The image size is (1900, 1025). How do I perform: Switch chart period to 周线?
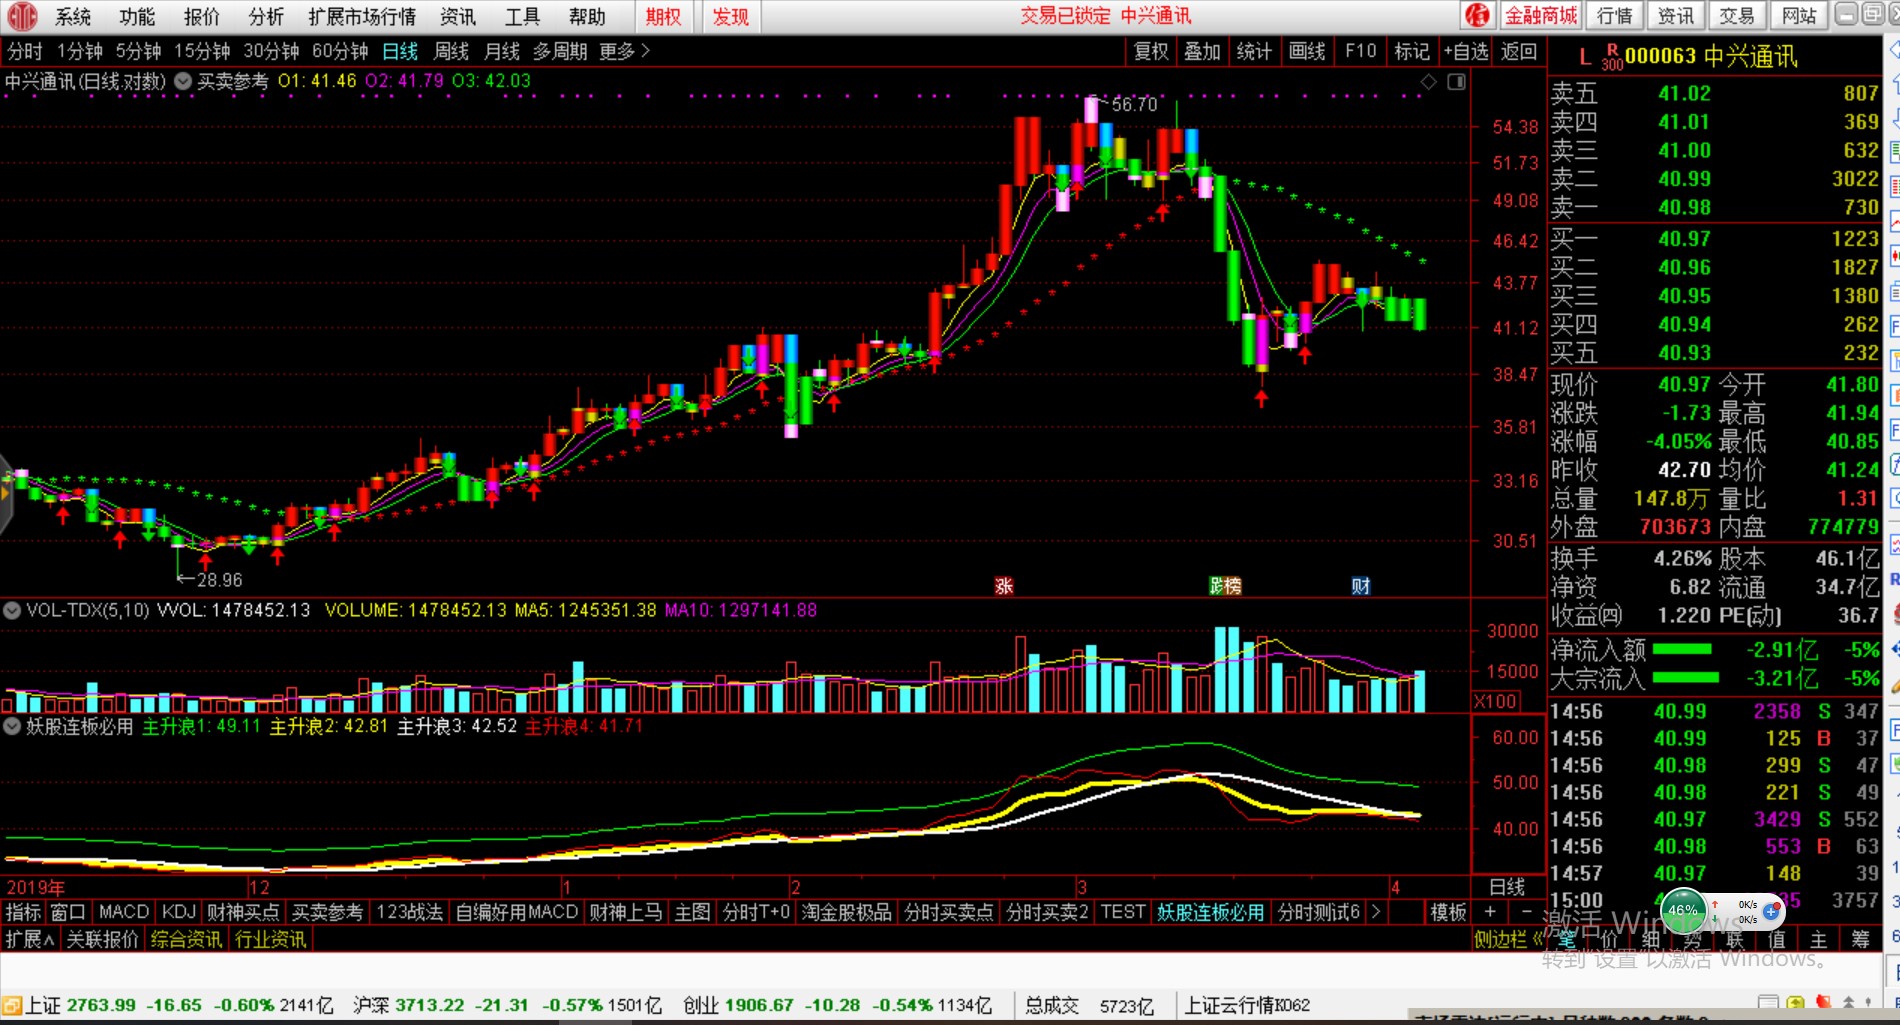click(x=451, y=51)
